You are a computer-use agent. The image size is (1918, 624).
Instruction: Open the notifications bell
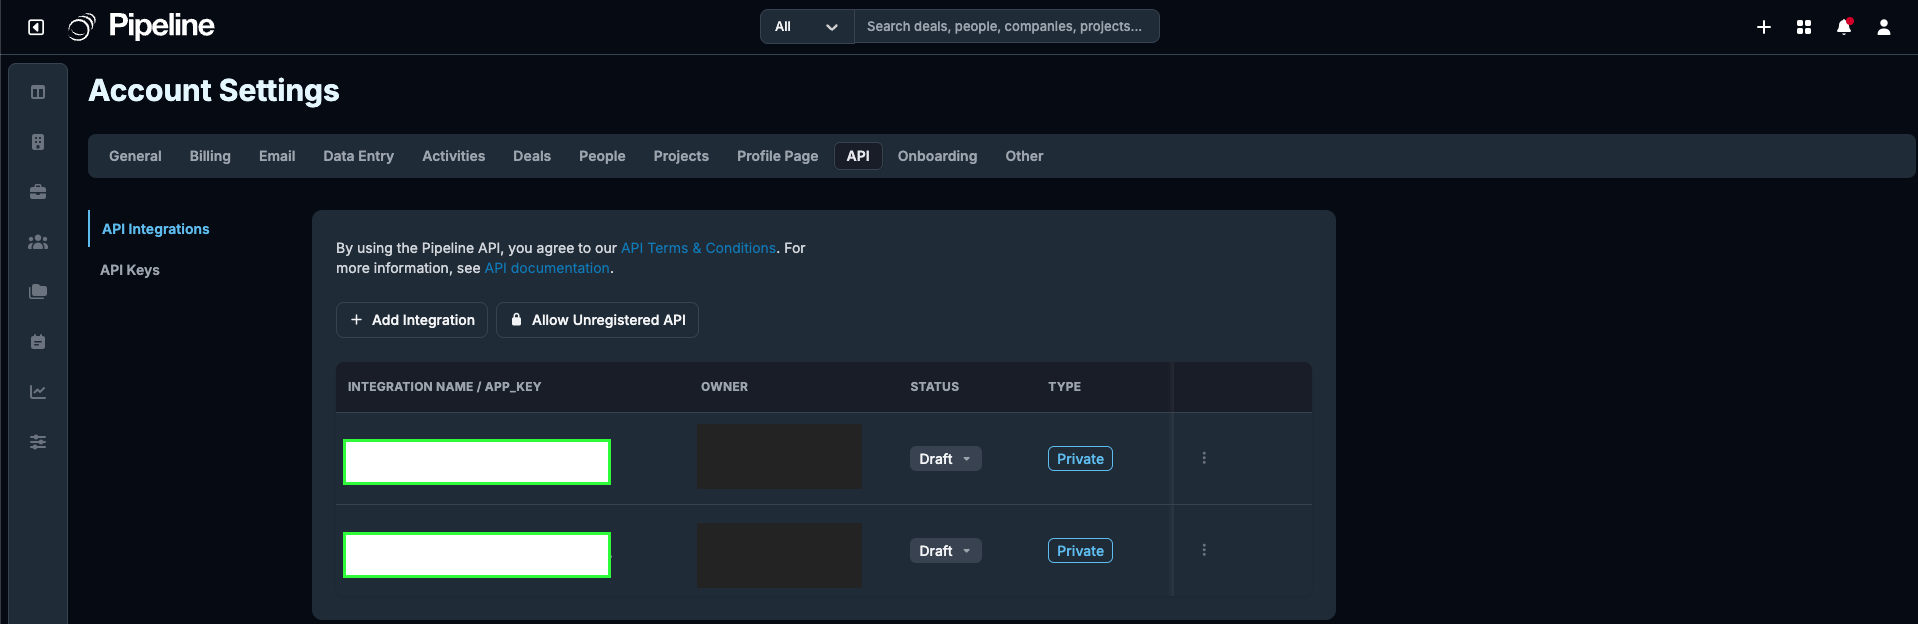pyautogui.click(x=1844, y=27)
